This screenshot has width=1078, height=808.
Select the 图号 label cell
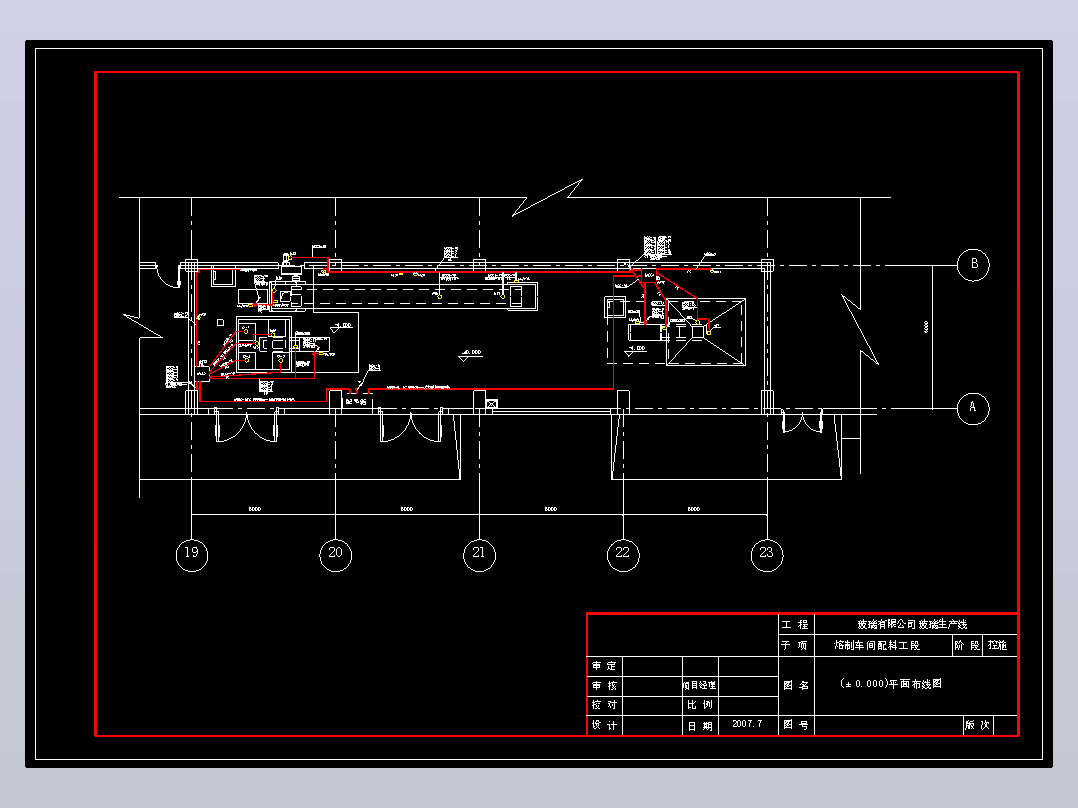tap(796, 725)
